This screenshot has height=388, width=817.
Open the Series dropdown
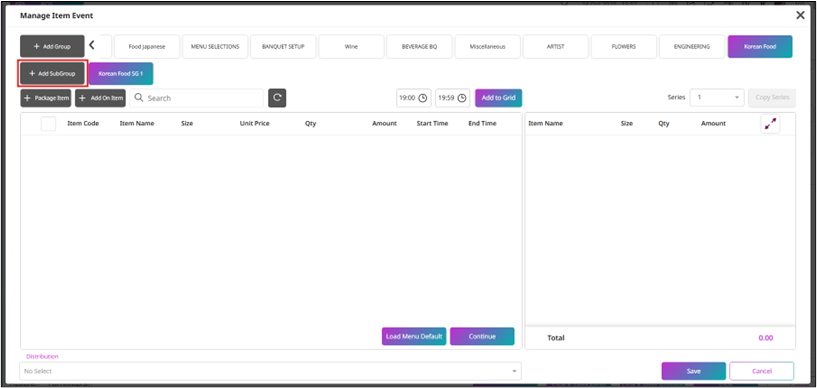point(717,97)
